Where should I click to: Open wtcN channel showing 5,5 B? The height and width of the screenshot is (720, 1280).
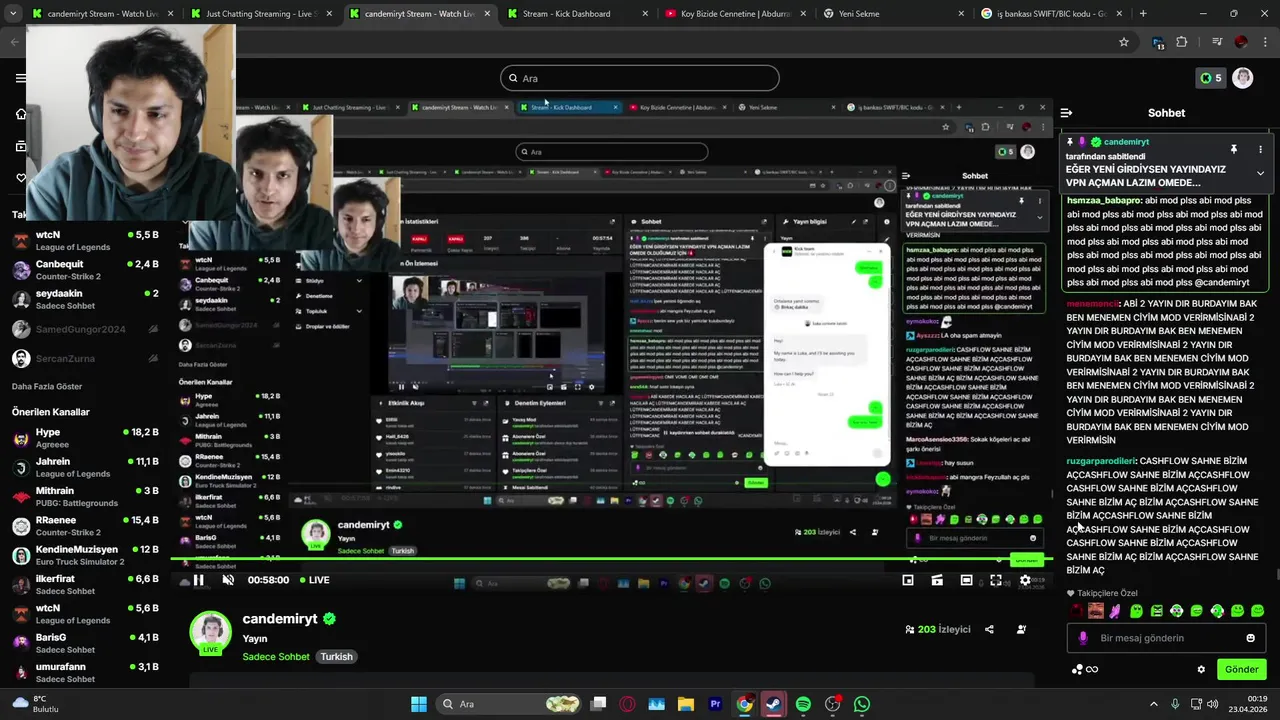pyautogui.click(x=85, y=241)
